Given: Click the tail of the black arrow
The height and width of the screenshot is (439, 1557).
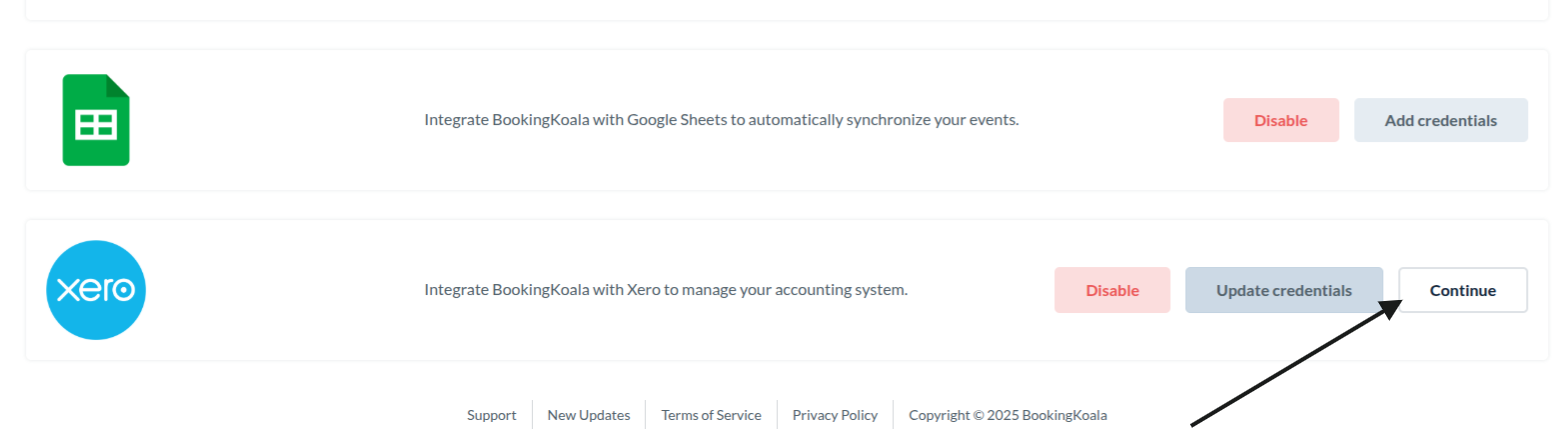Looking at the screenshot, I should (1192, 426).
